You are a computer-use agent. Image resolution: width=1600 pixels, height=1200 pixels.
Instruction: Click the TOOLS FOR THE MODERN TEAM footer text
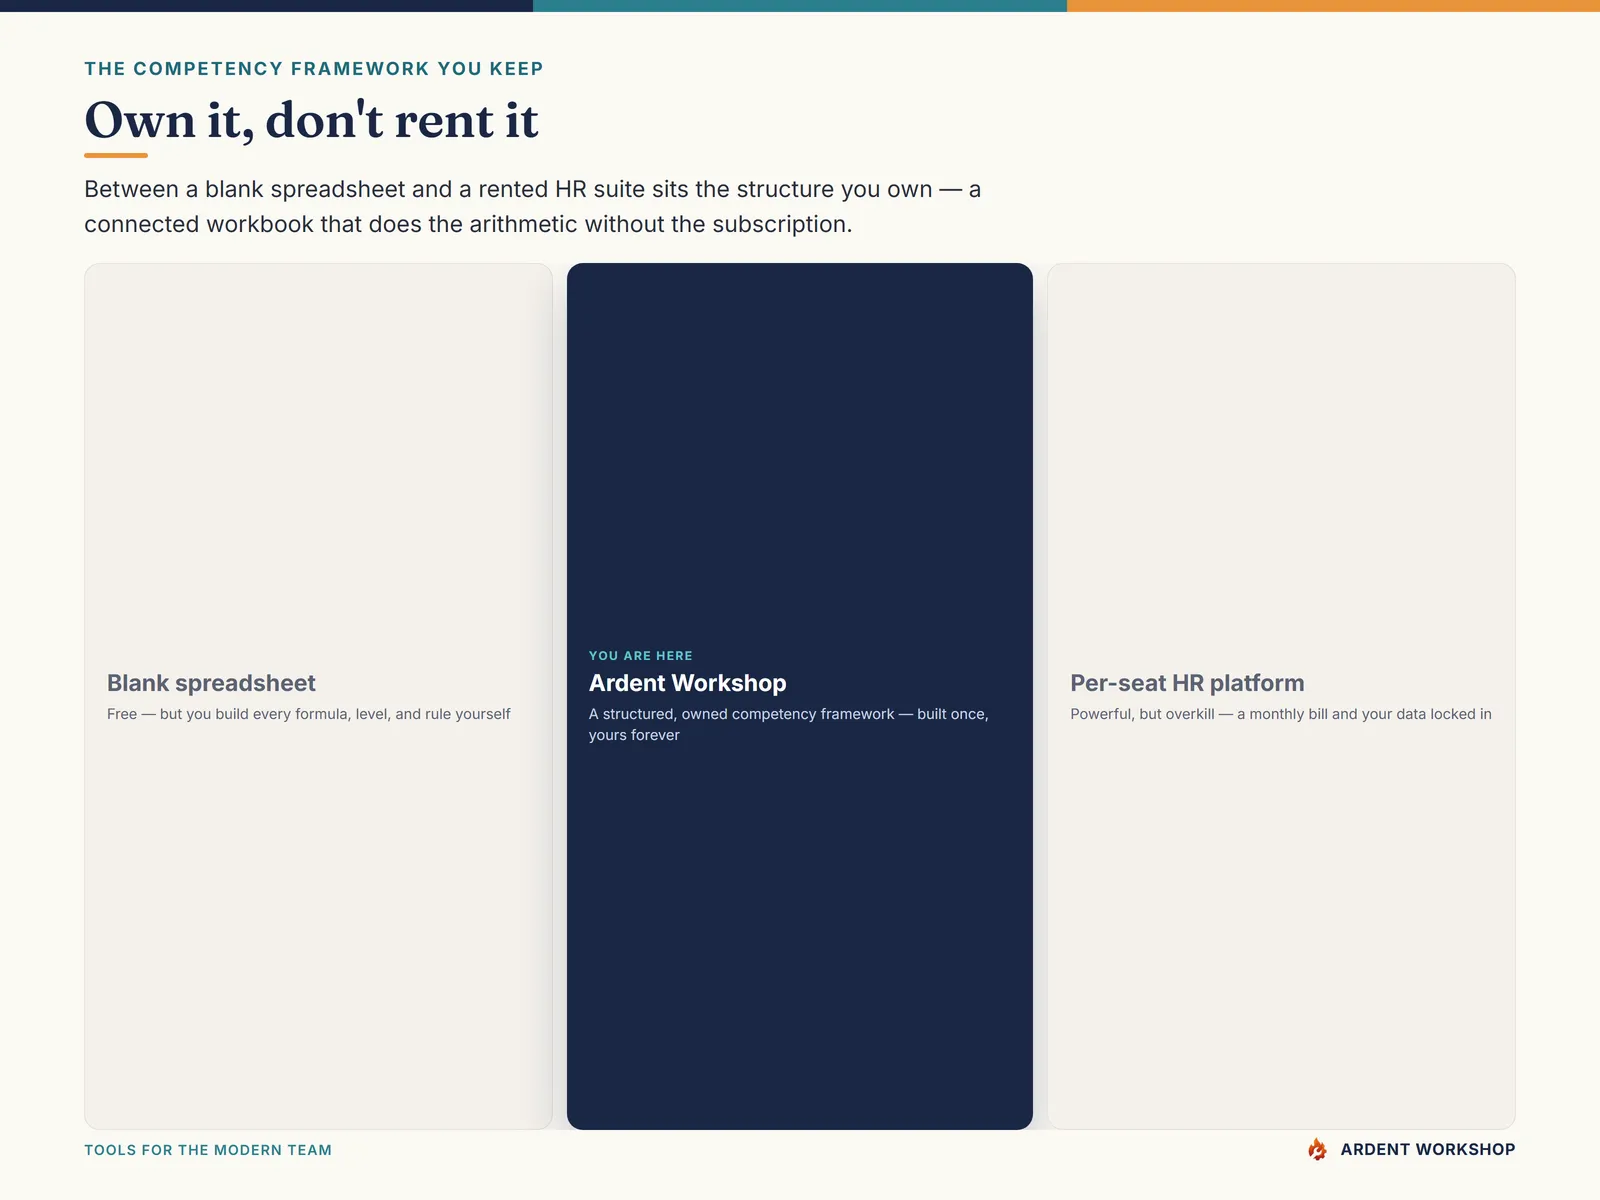tap(208, 1150)
